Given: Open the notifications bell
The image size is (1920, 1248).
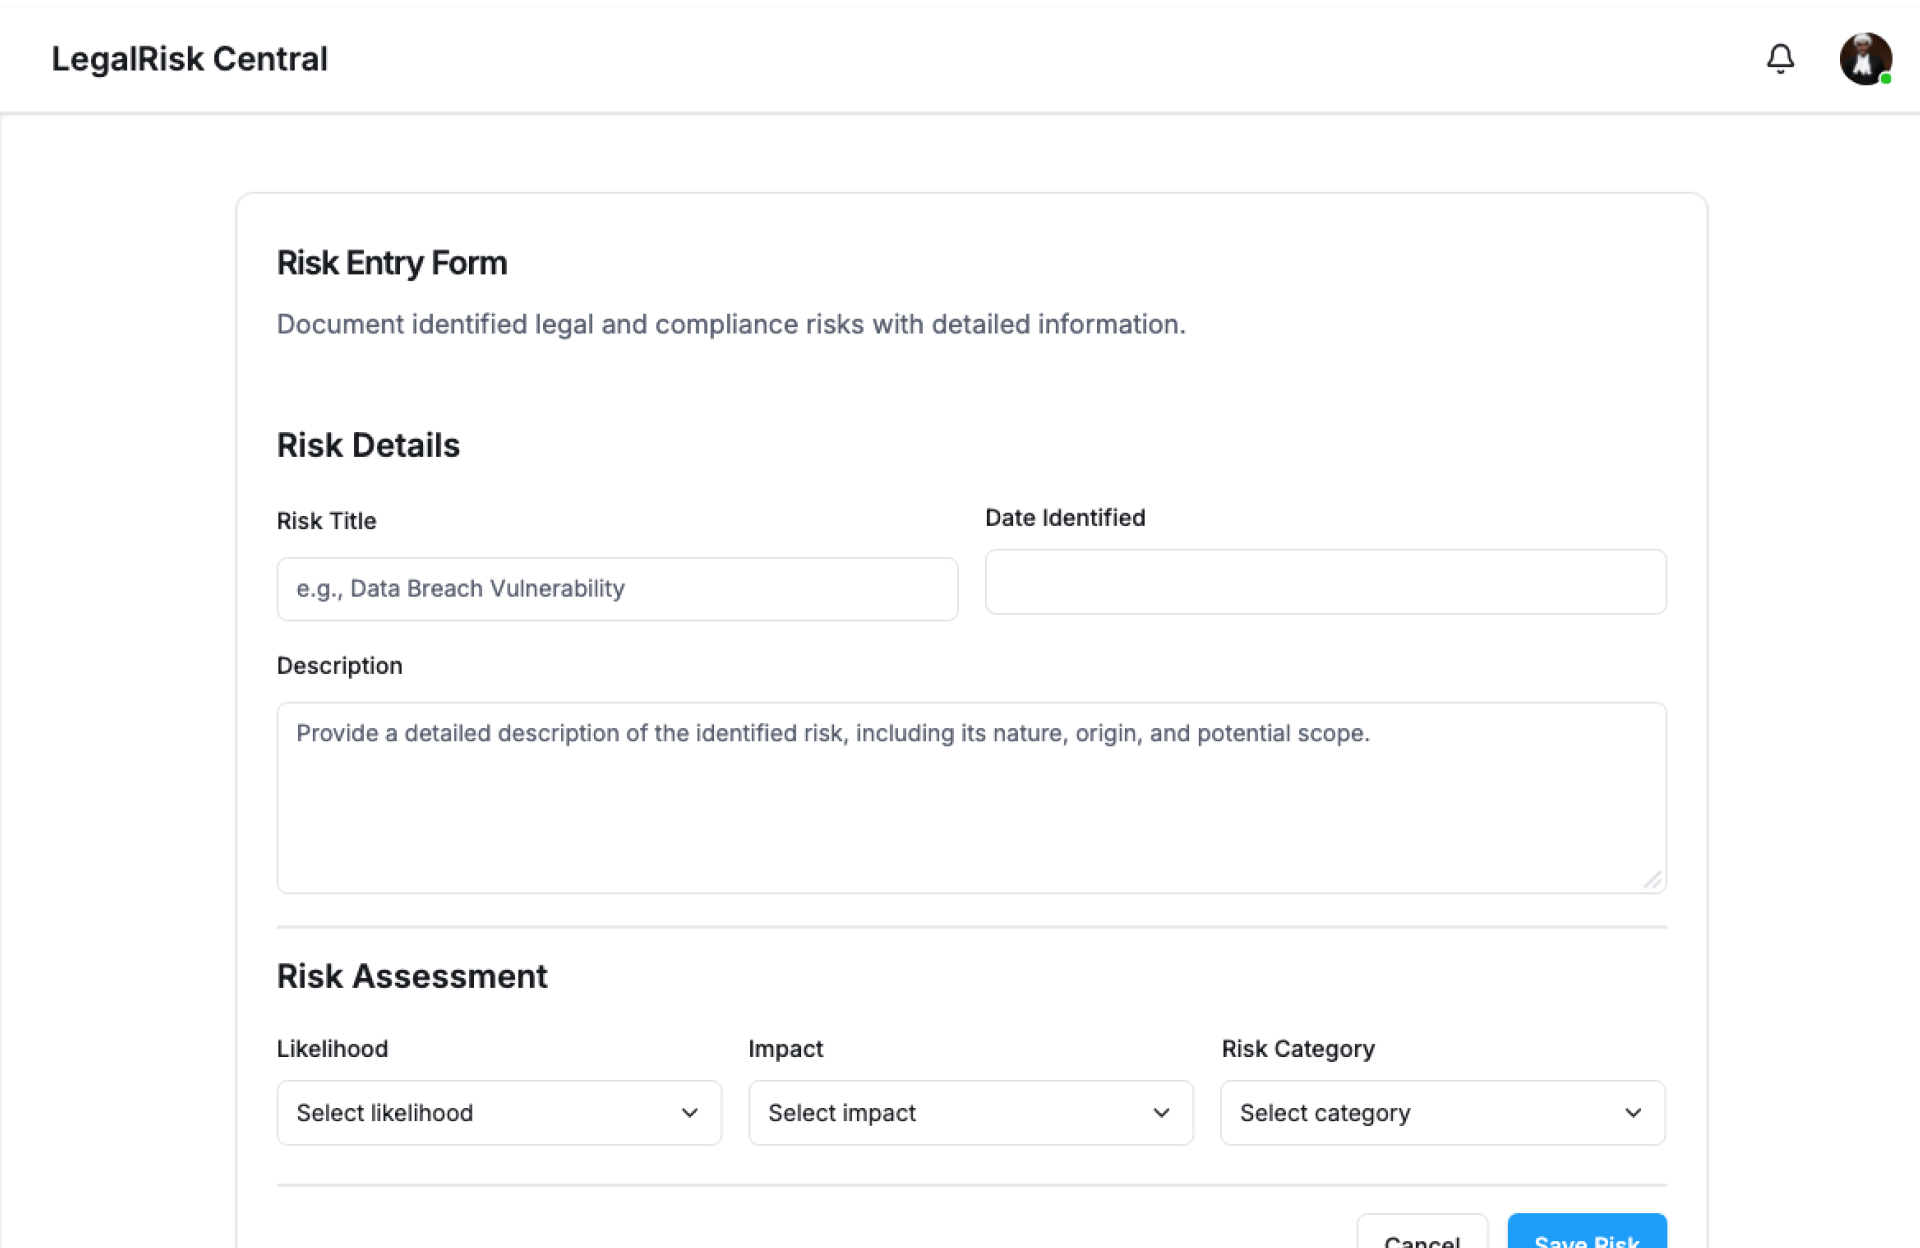Looking at the screenshot, I should [x=1780, y=59].
